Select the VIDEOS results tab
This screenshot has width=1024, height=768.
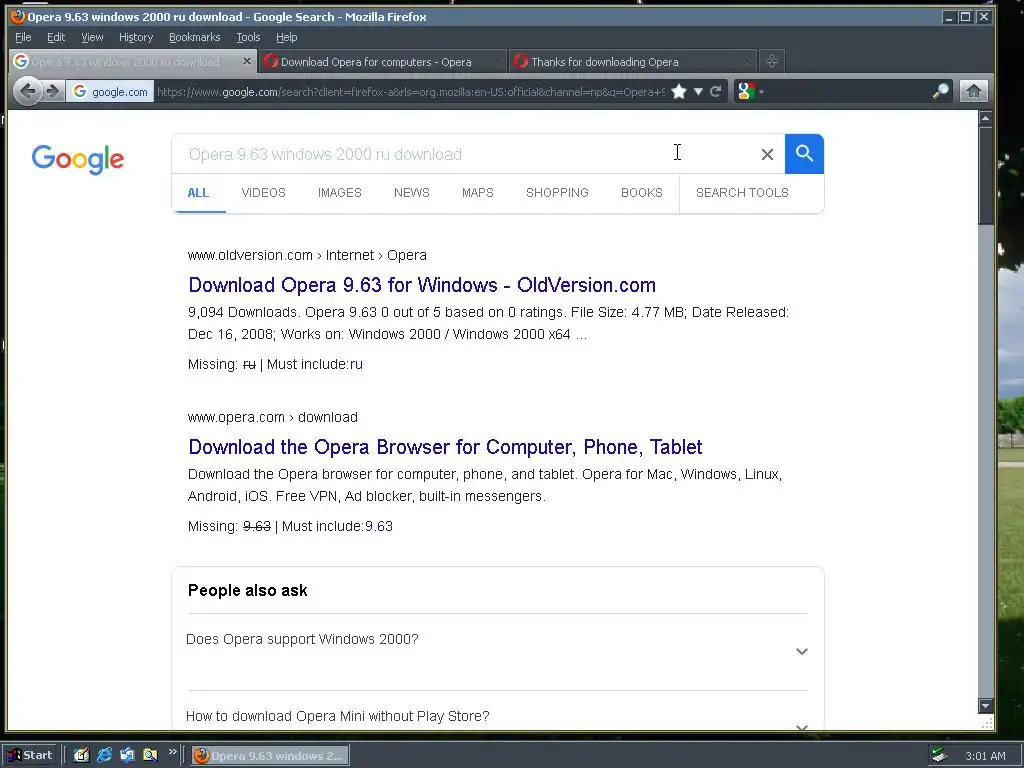(263, 193)
